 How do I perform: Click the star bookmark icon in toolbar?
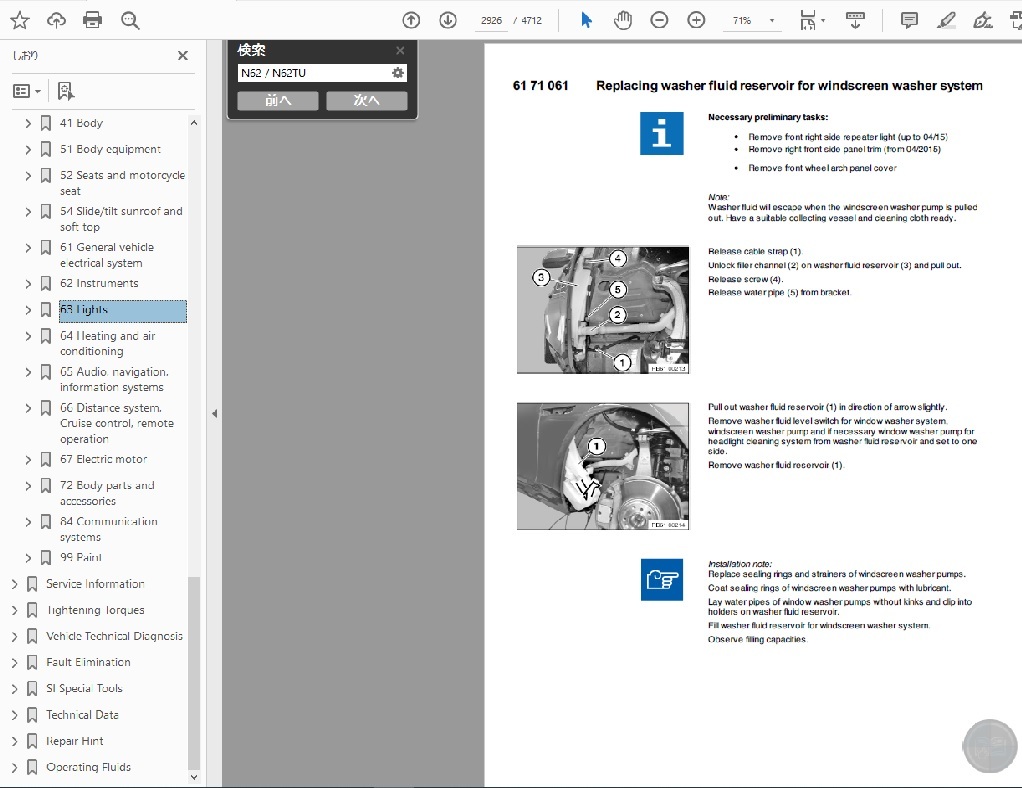coord(20,20)
